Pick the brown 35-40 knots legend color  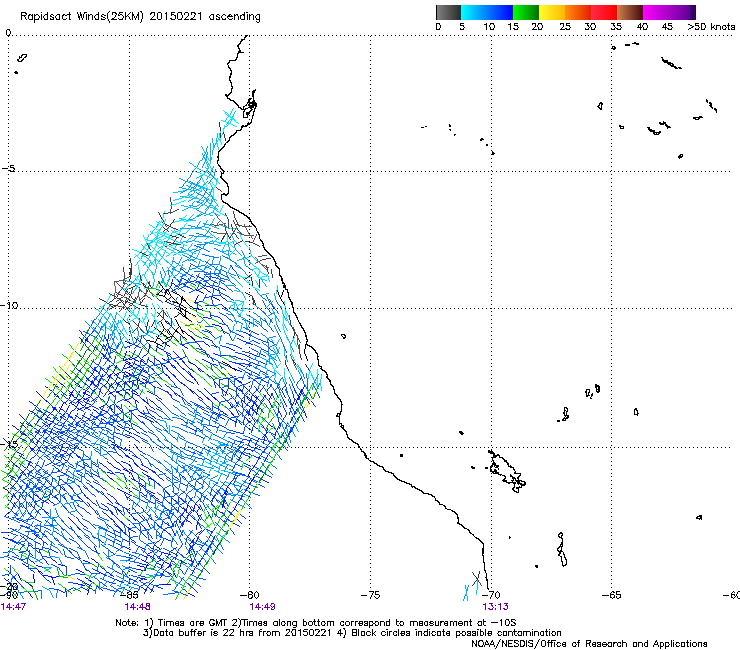[630, 12]
